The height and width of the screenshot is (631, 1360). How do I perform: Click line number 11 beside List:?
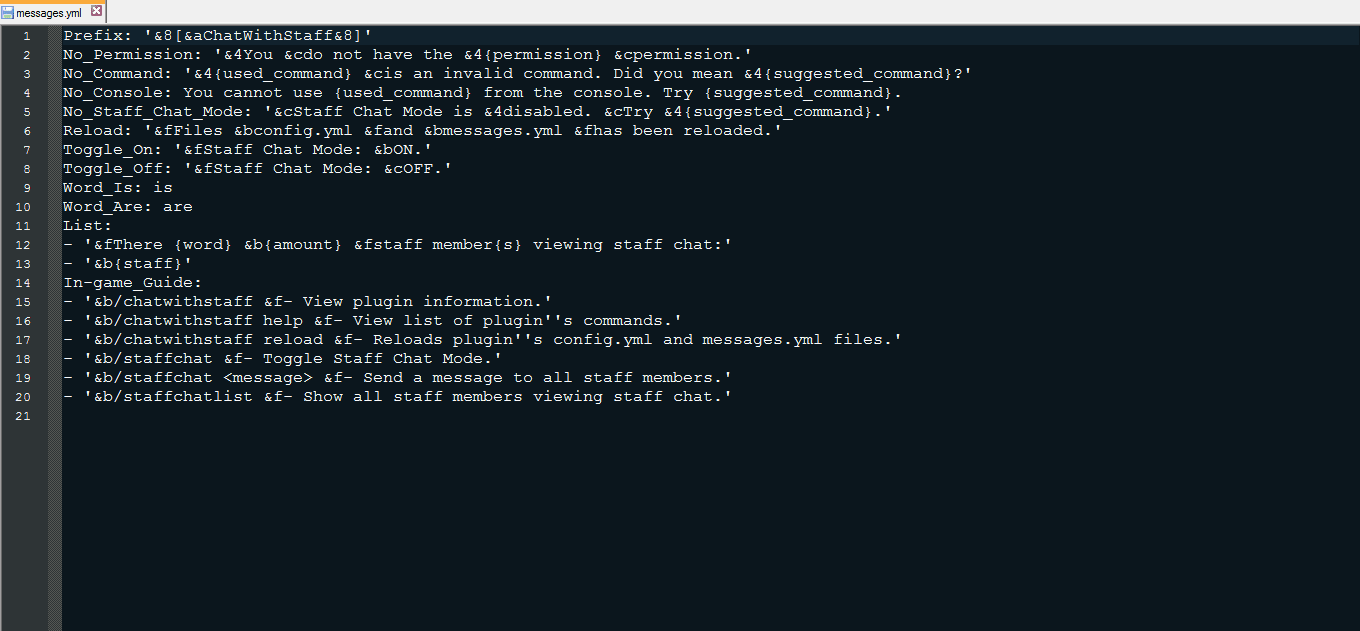point(25,226)
